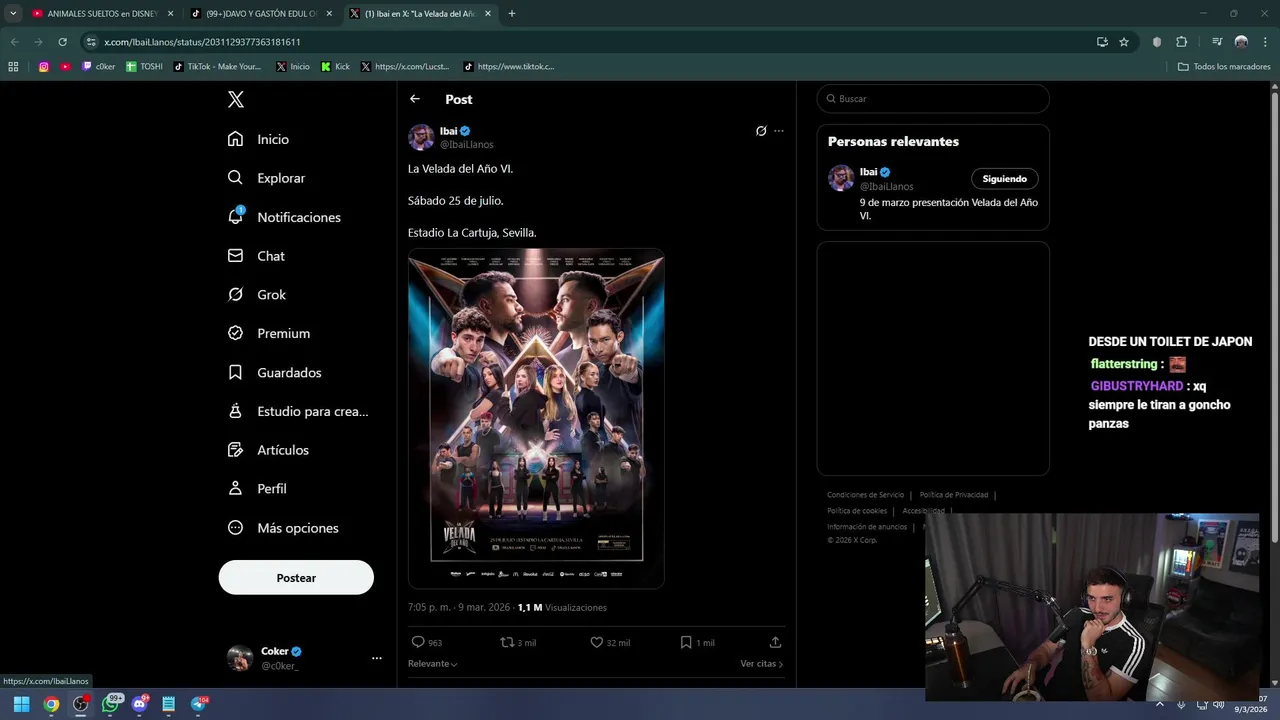Open Ver citas link
The height and width of the screenshot is (720, 1280).
click(762, 664)
